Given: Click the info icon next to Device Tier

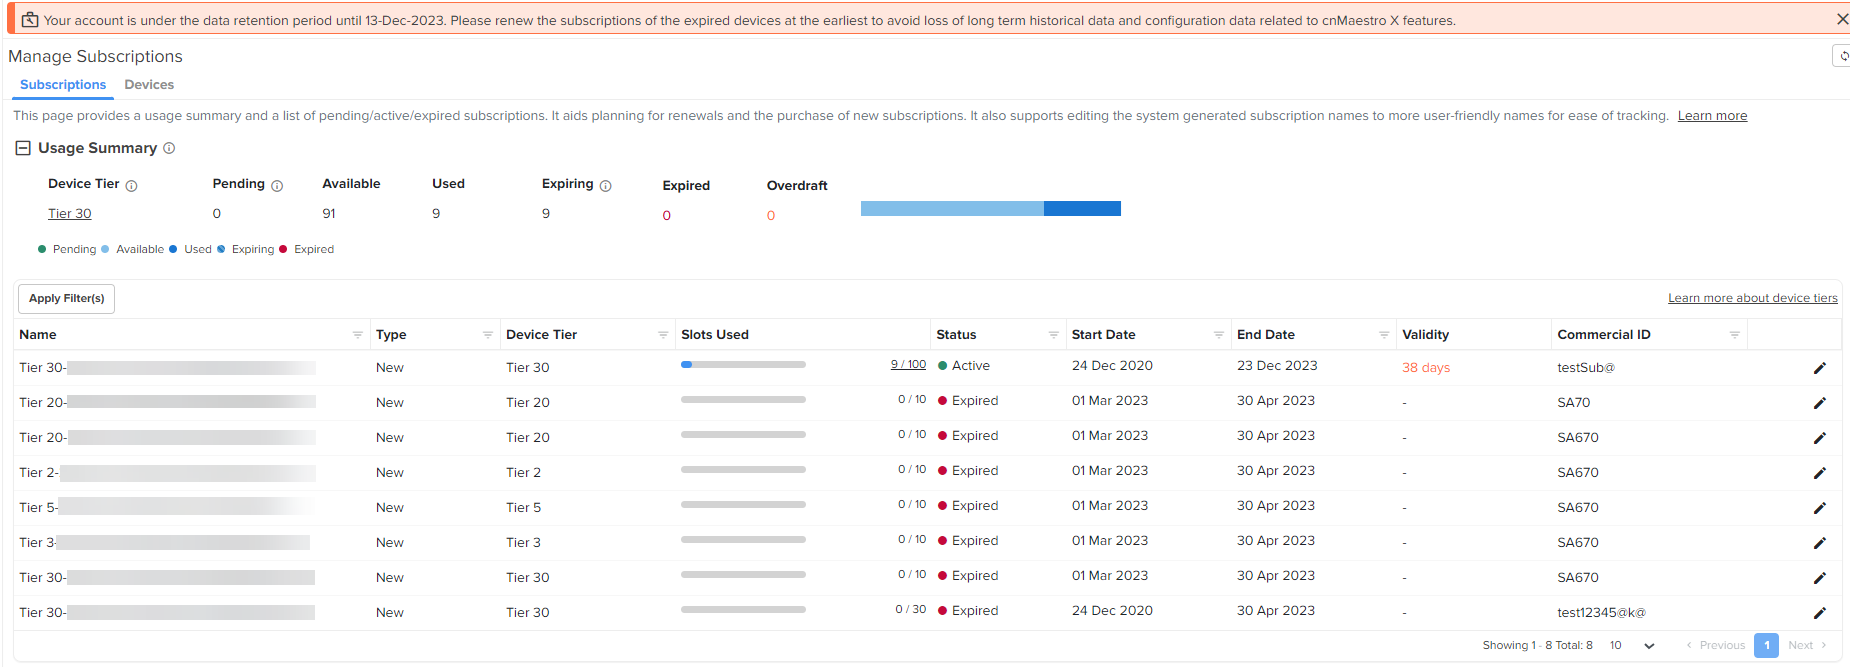Looking at the screenshot, I should point(131,185).
